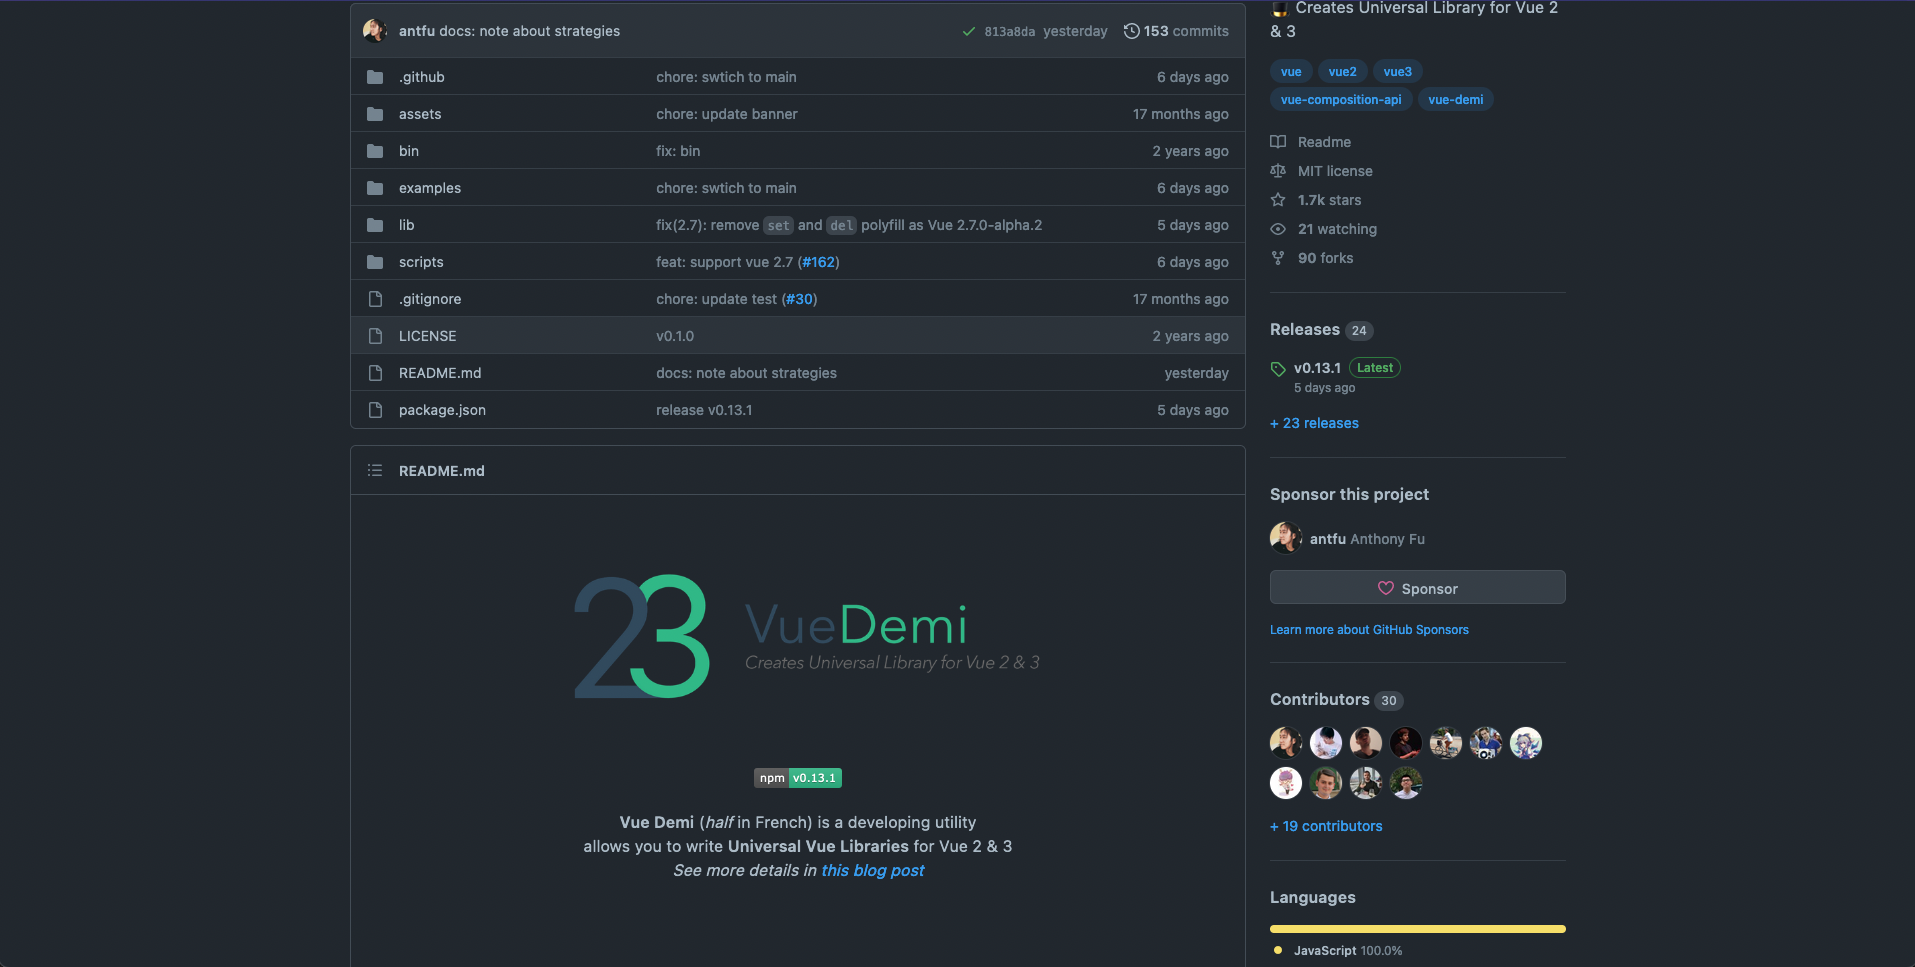Open commit 'fix: bin'
Screen dimensions: 1915x967
point(678,151)
